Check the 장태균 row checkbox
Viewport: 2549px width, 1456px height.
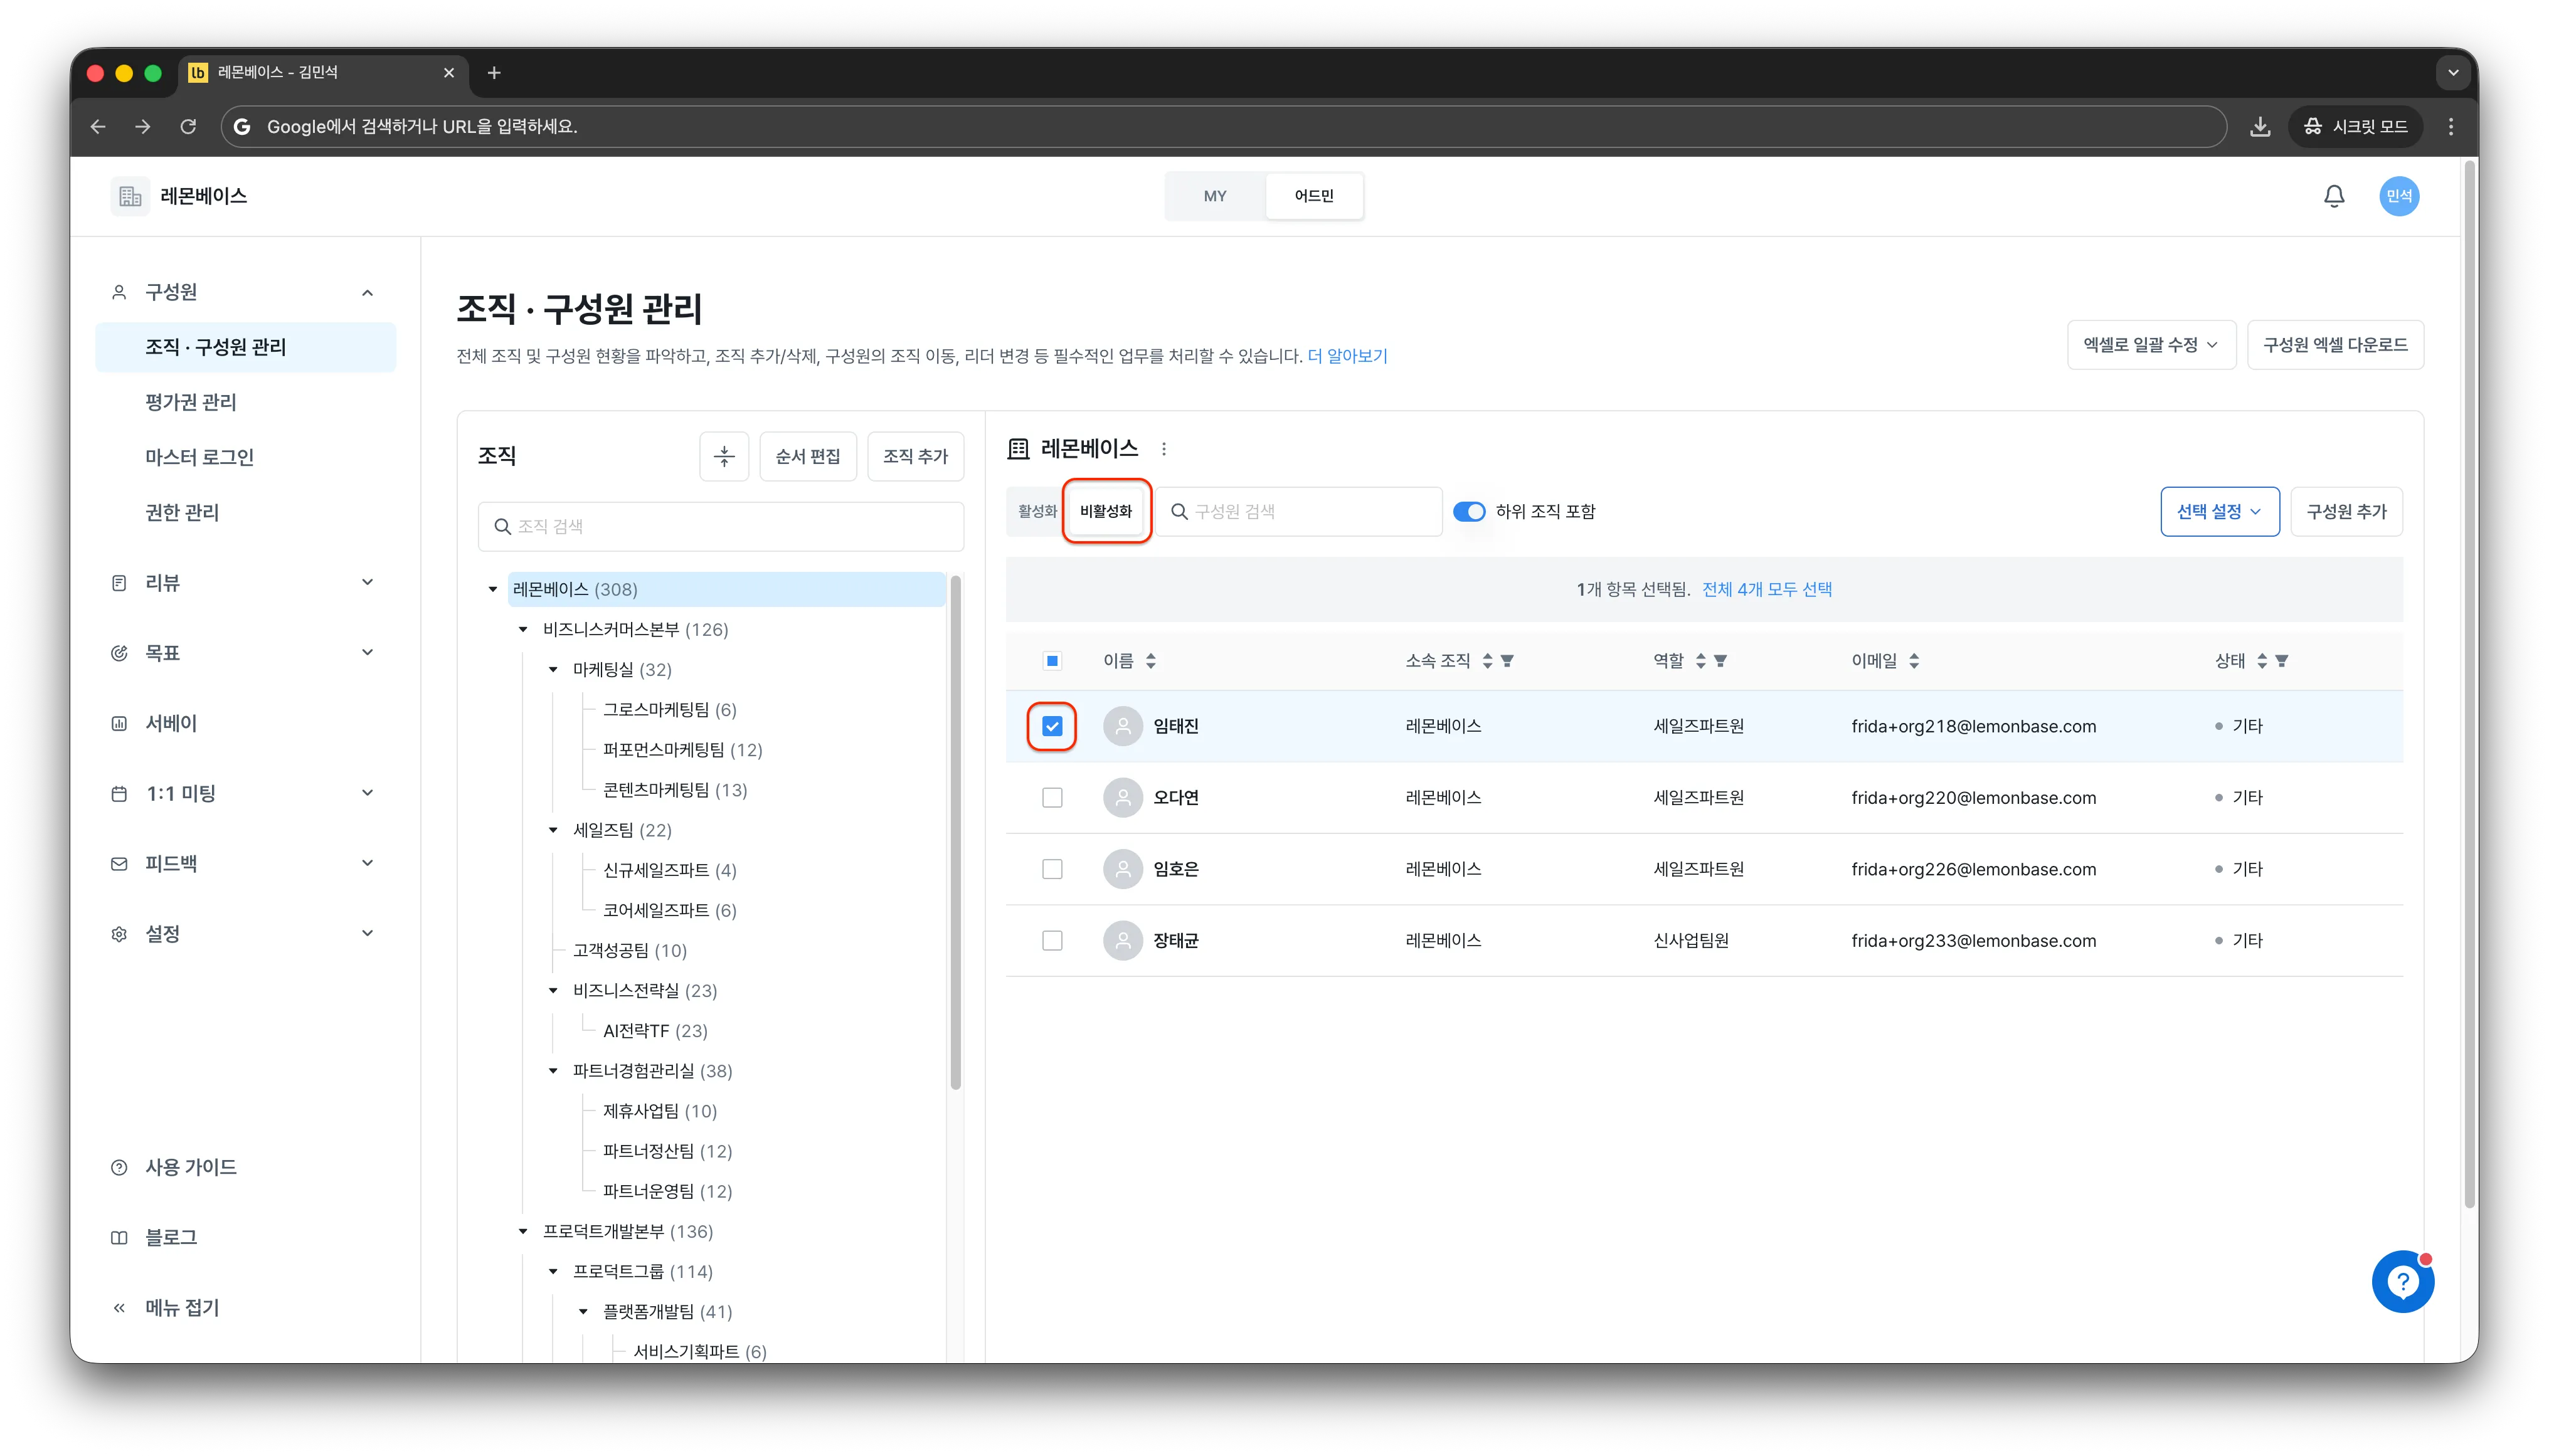(x=1052, y=940)
